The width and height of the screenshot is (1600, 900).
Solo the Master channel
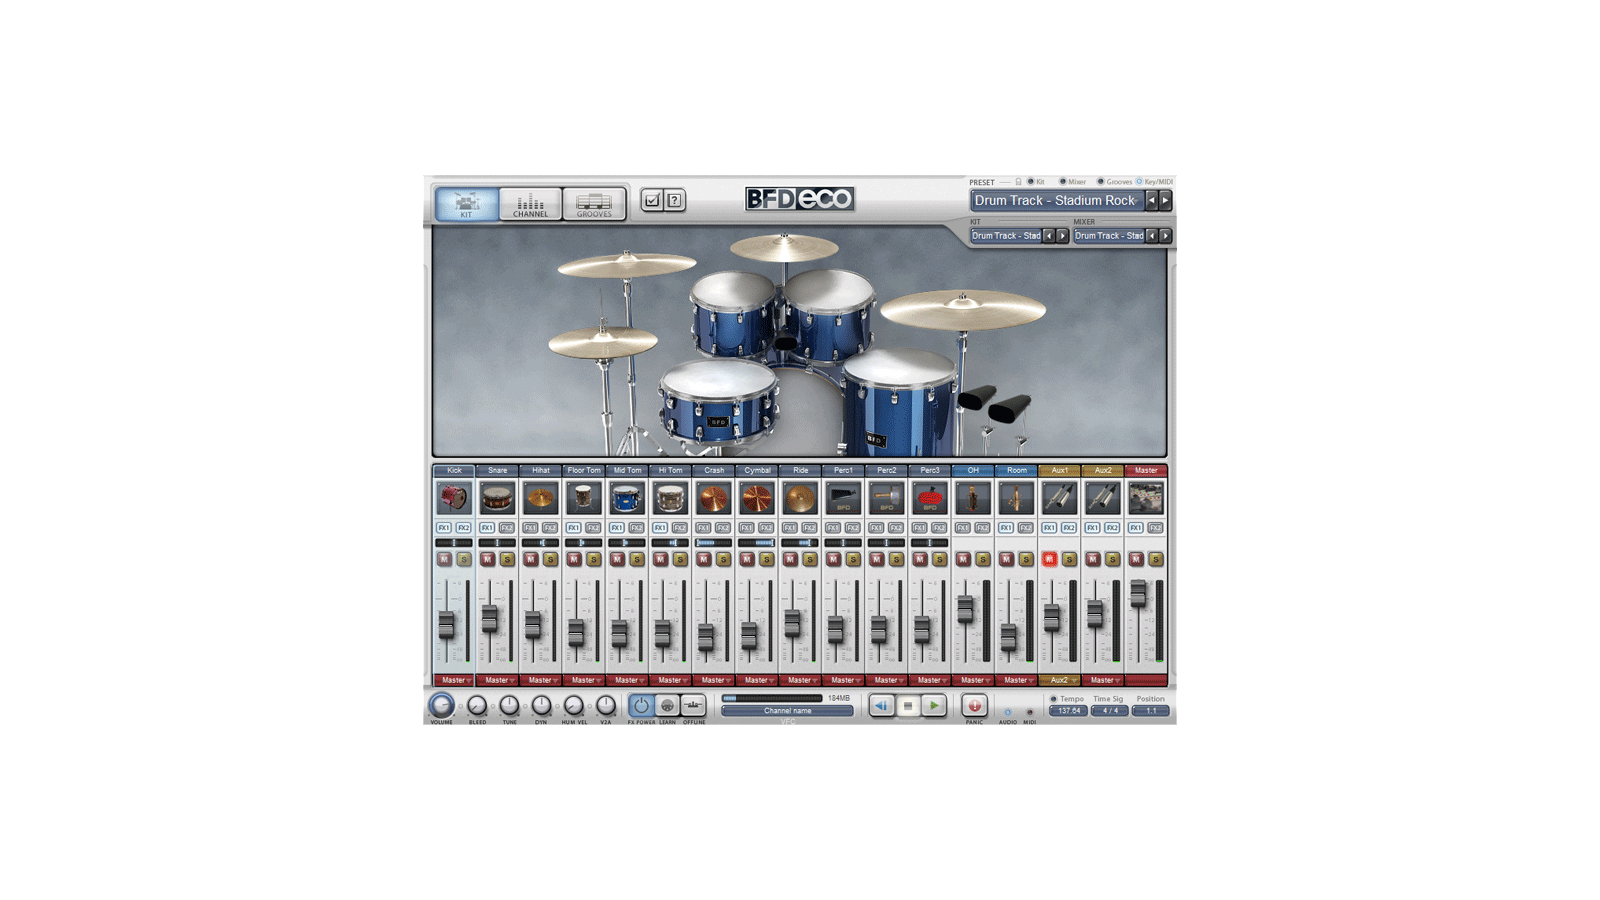point(1156,559)
